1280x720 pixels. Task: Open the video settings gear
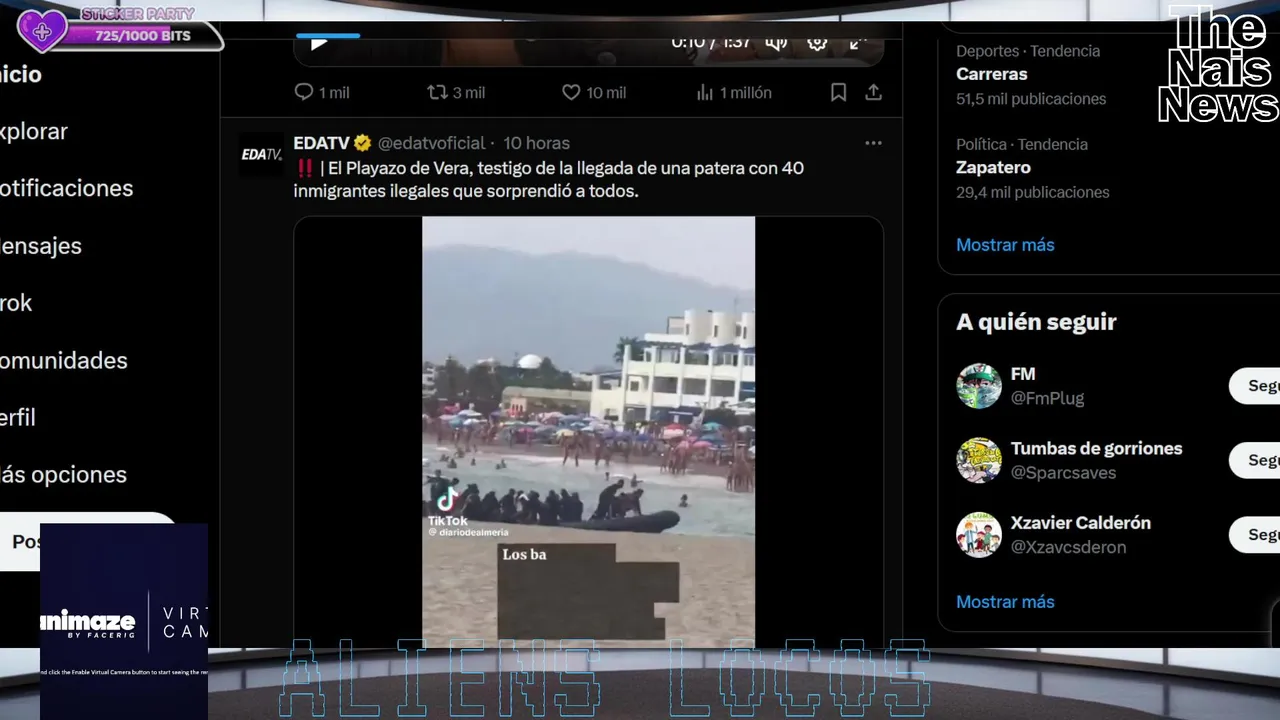(817, 43)
